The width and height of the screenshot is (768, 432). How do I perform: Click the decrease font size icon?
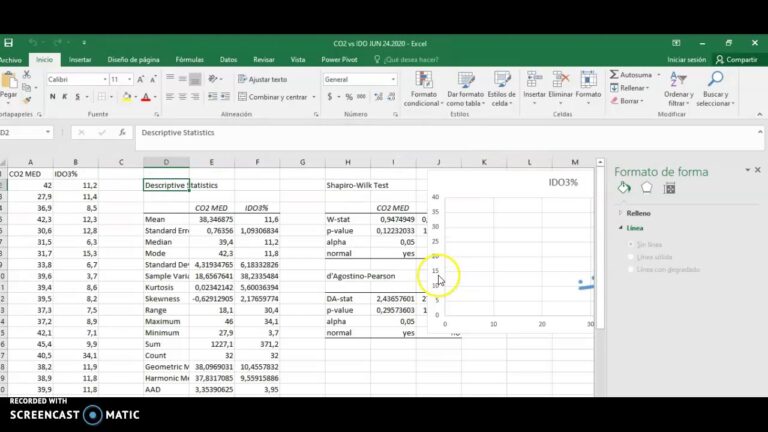pos(153,79)
